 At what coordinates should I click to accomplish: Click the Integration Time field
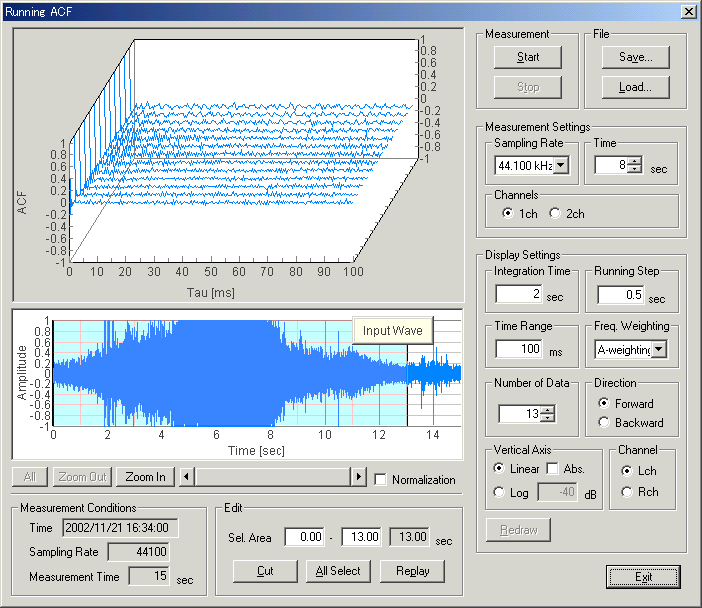(519, 294)
